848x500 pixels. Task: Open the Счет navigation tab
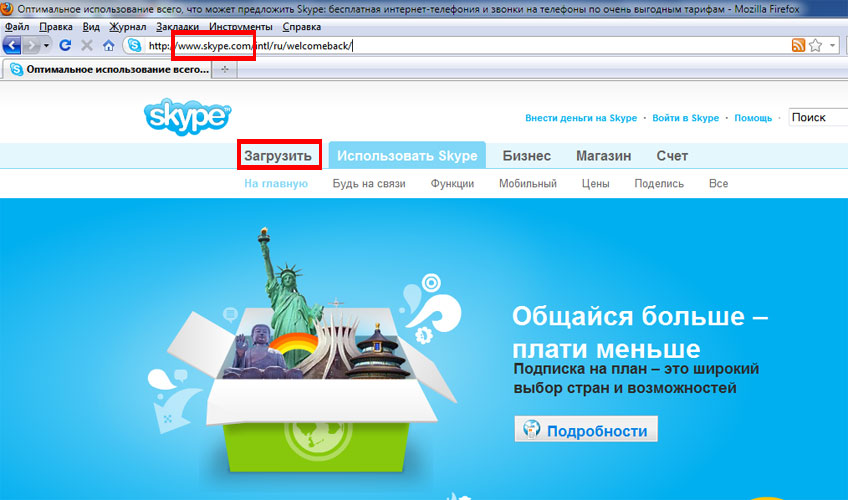pos(672,156)
